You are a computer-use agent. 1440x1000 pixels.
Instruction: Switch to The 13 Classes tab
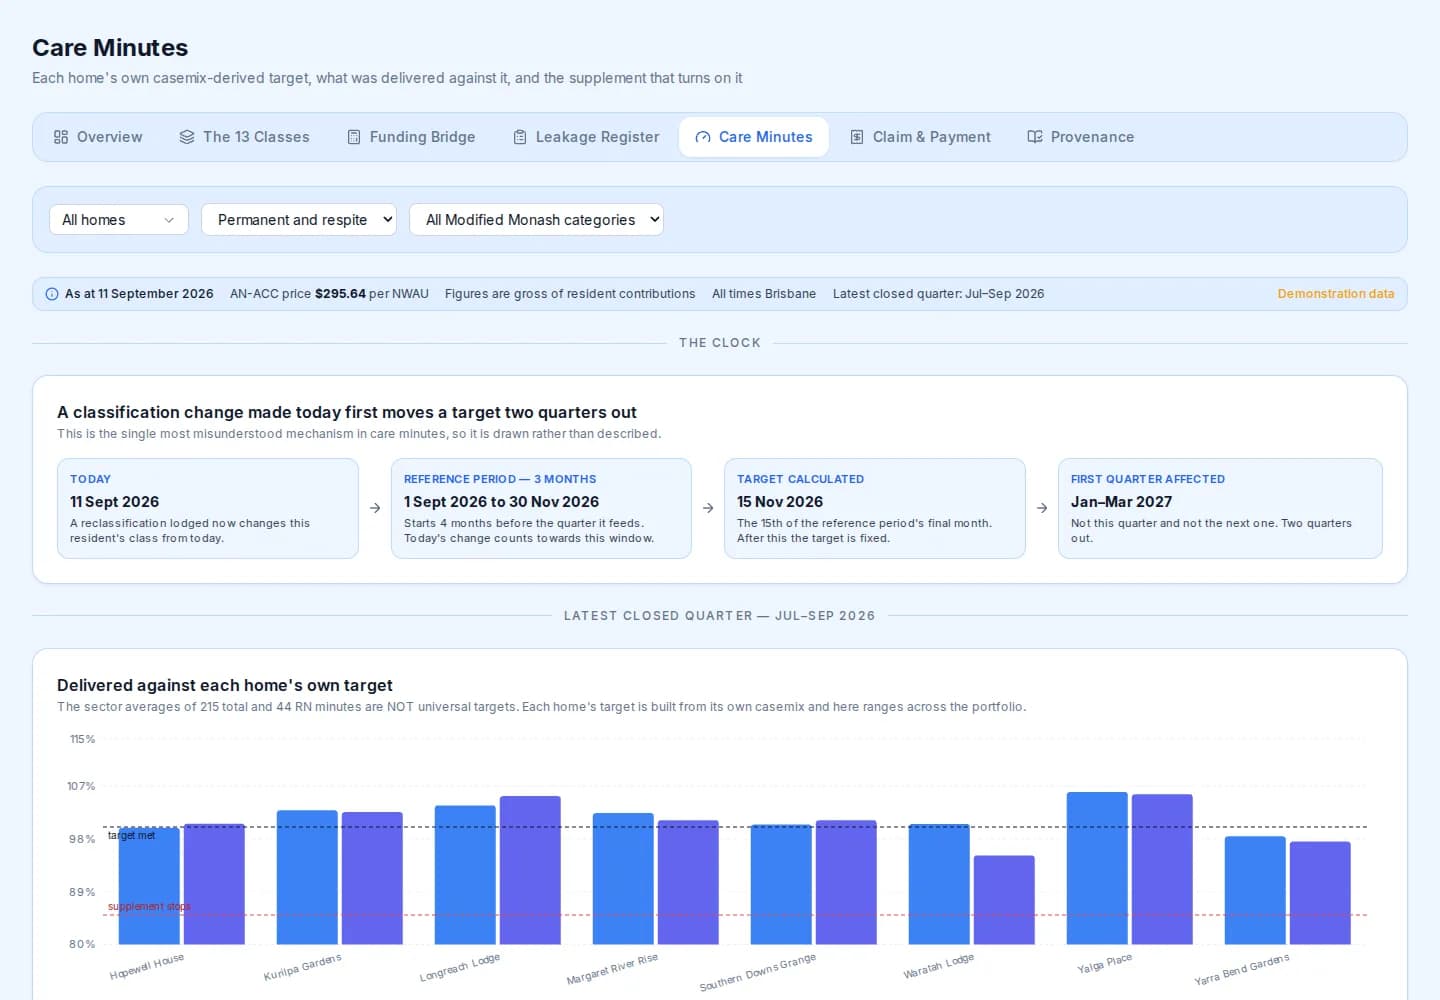(244, 137)
